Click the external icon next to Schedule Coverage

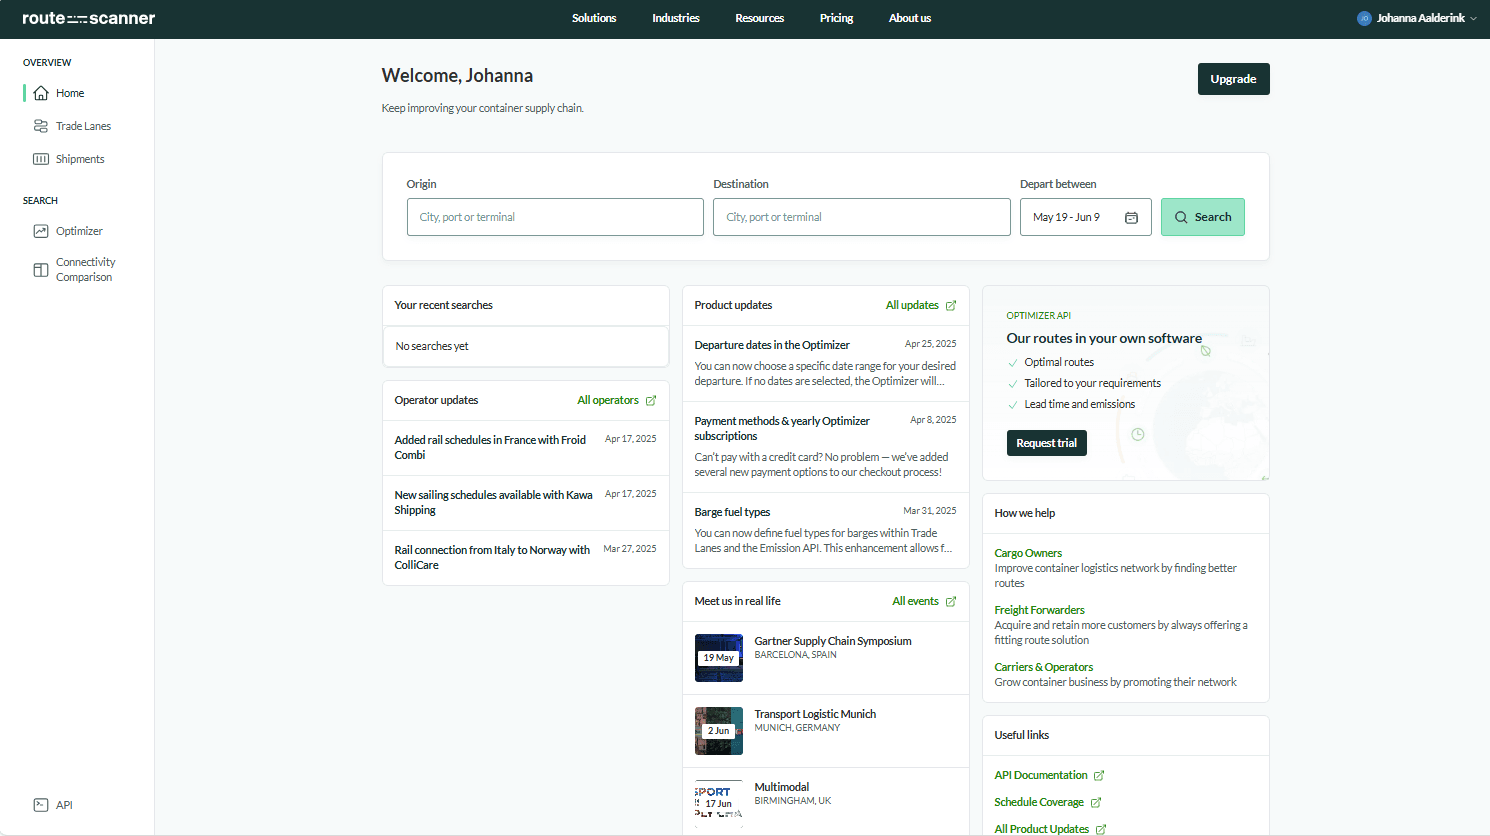1096,803
